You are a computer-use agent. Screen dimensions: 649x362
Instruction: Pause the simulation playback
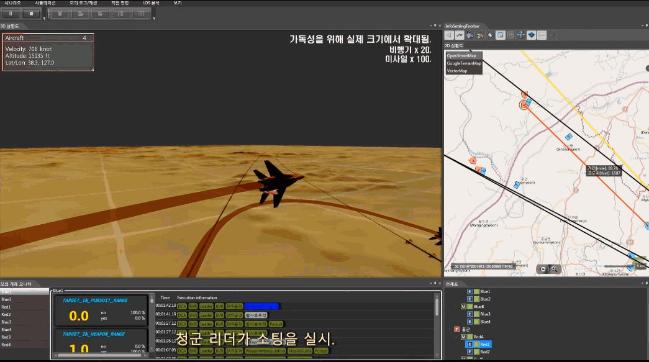pos(11,14)
